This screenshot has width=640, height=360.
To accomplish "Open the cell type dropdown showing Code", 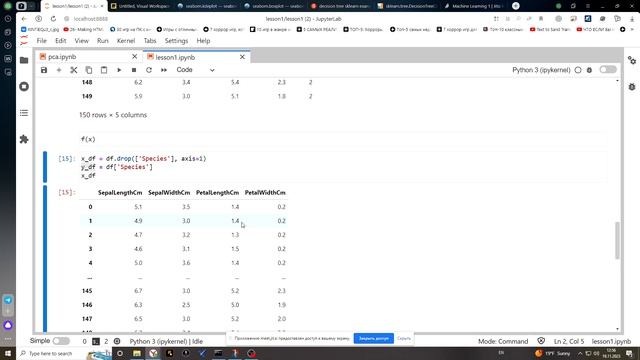I will click(x=196, y=70).
